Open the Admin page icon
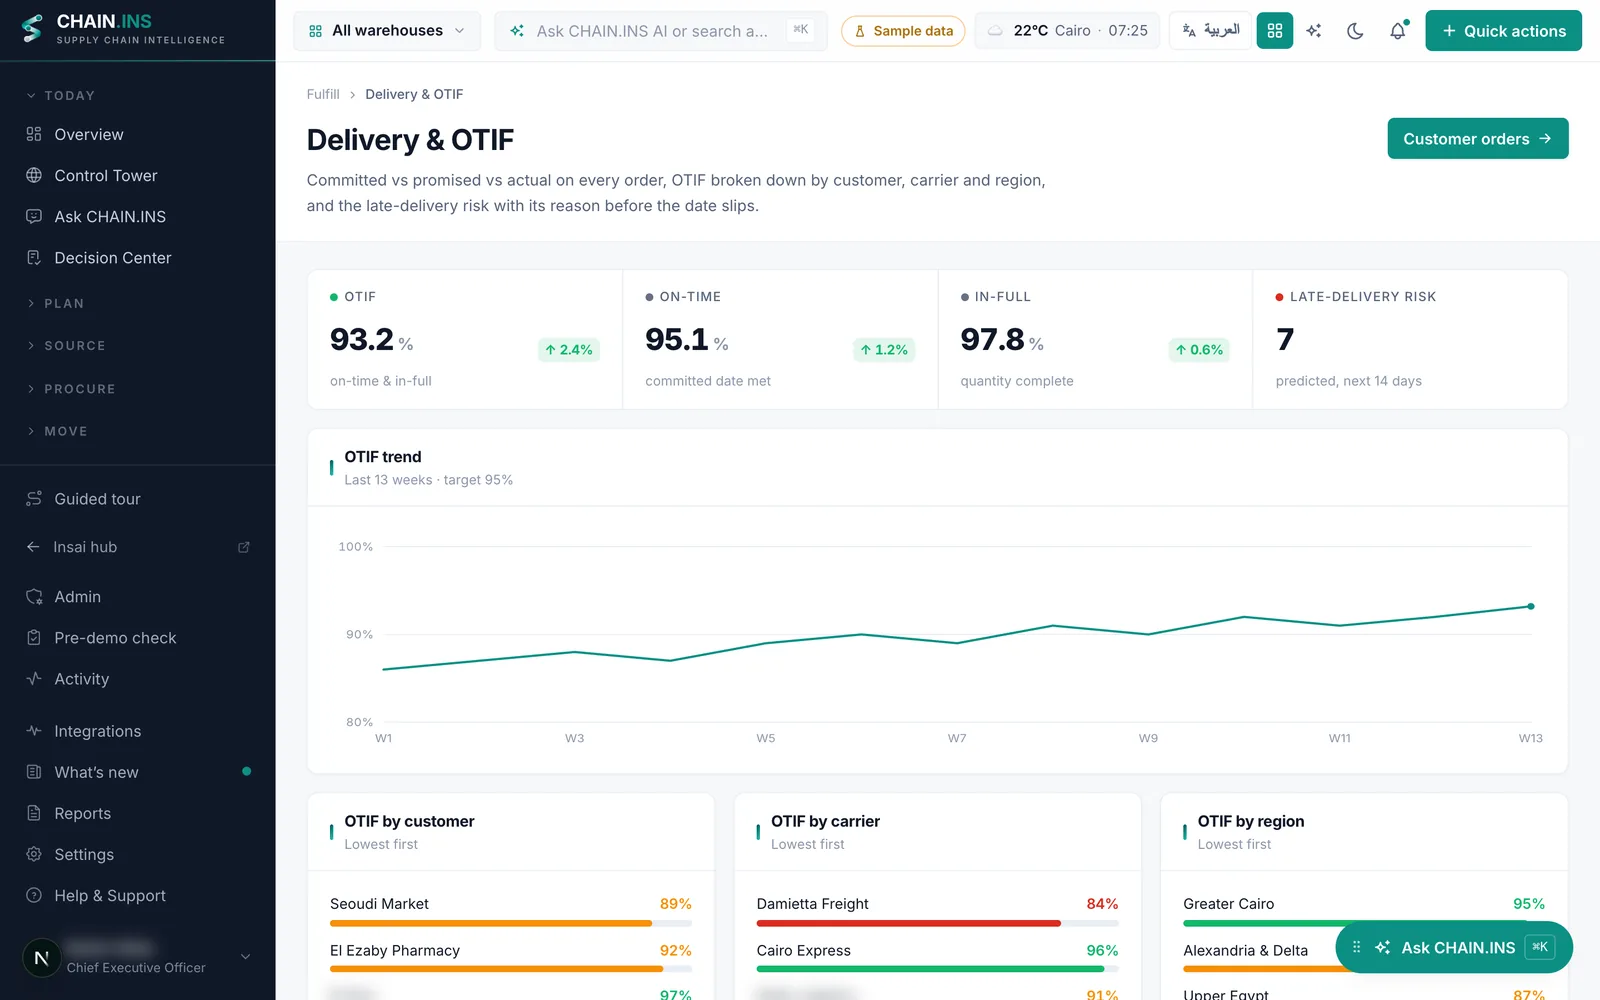 coord(34,596)
